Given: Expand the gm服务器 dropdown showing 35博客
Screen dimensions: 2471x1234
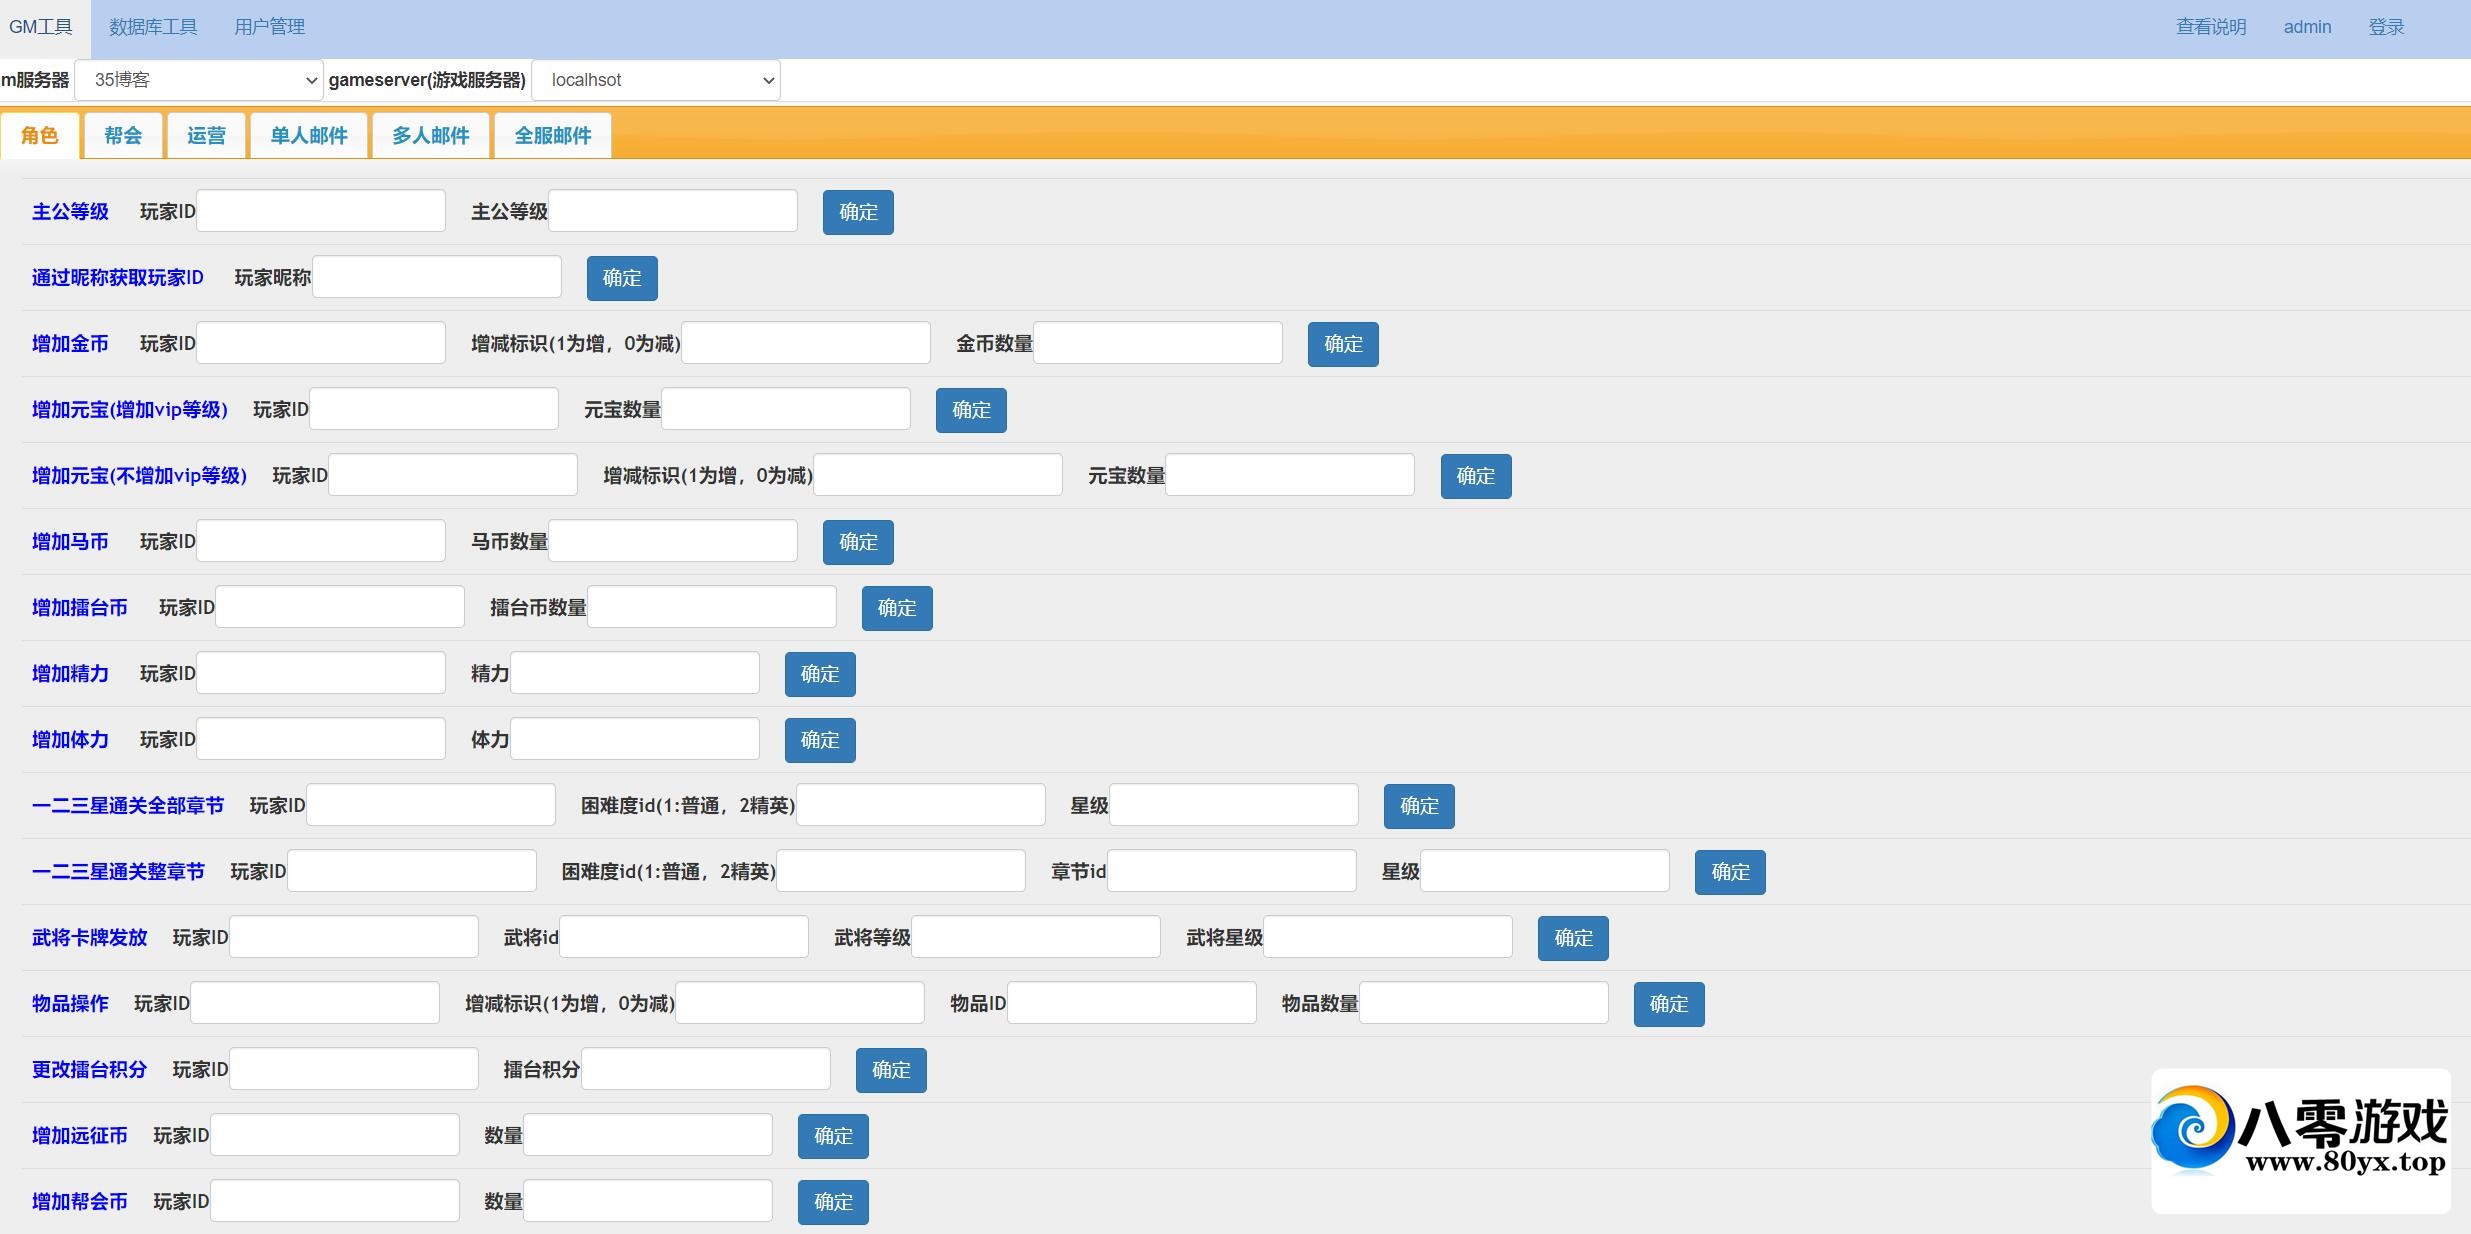Looking at the screenshot, I should (199, 80).
